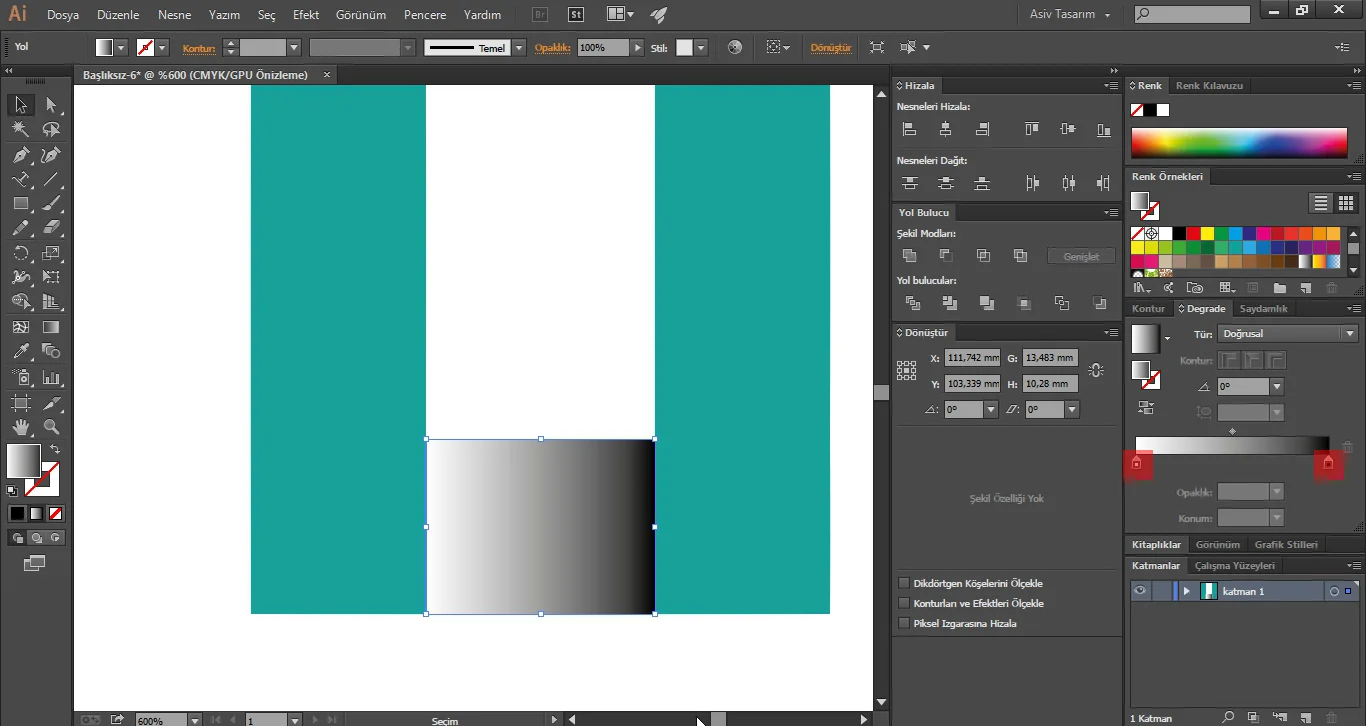Screen dimensions: 1366x726
Task: Open the Dosya menu
Action: (x=63, y=15)
